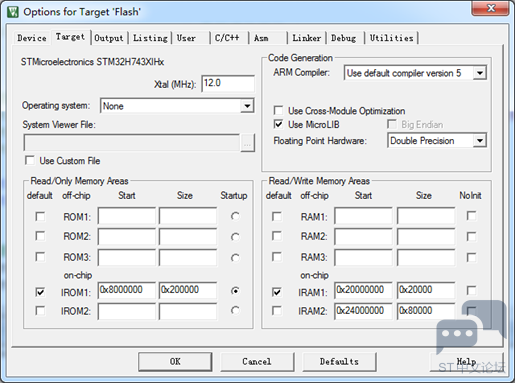Click the Xtal (MHz) input field

(x=228, y=83)
